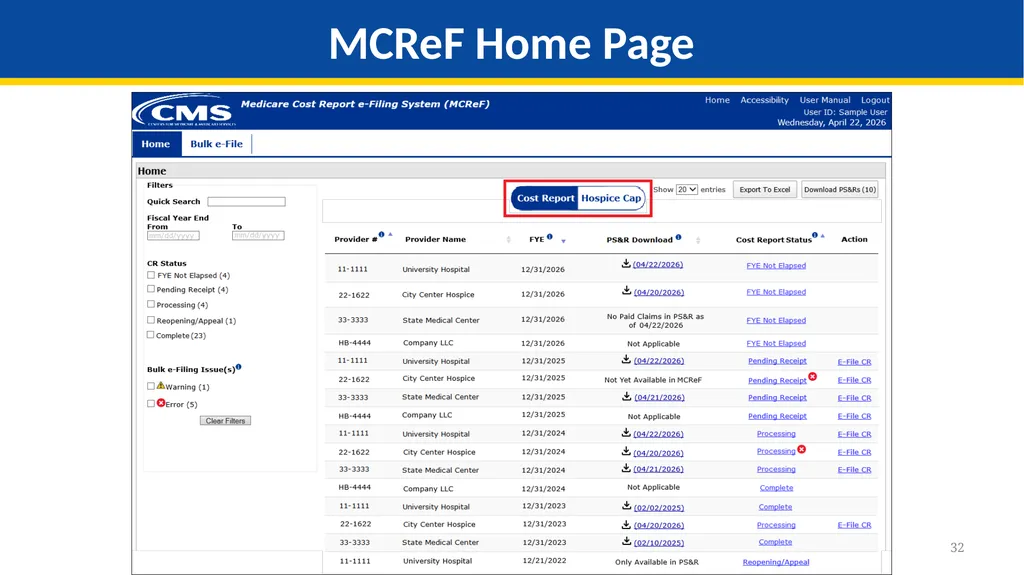This screenshot has width=1024, height=575.
Task: Click provider number HB-4444 for 12/31/2026
Action: pyautogui.click(x=355, y=343)
